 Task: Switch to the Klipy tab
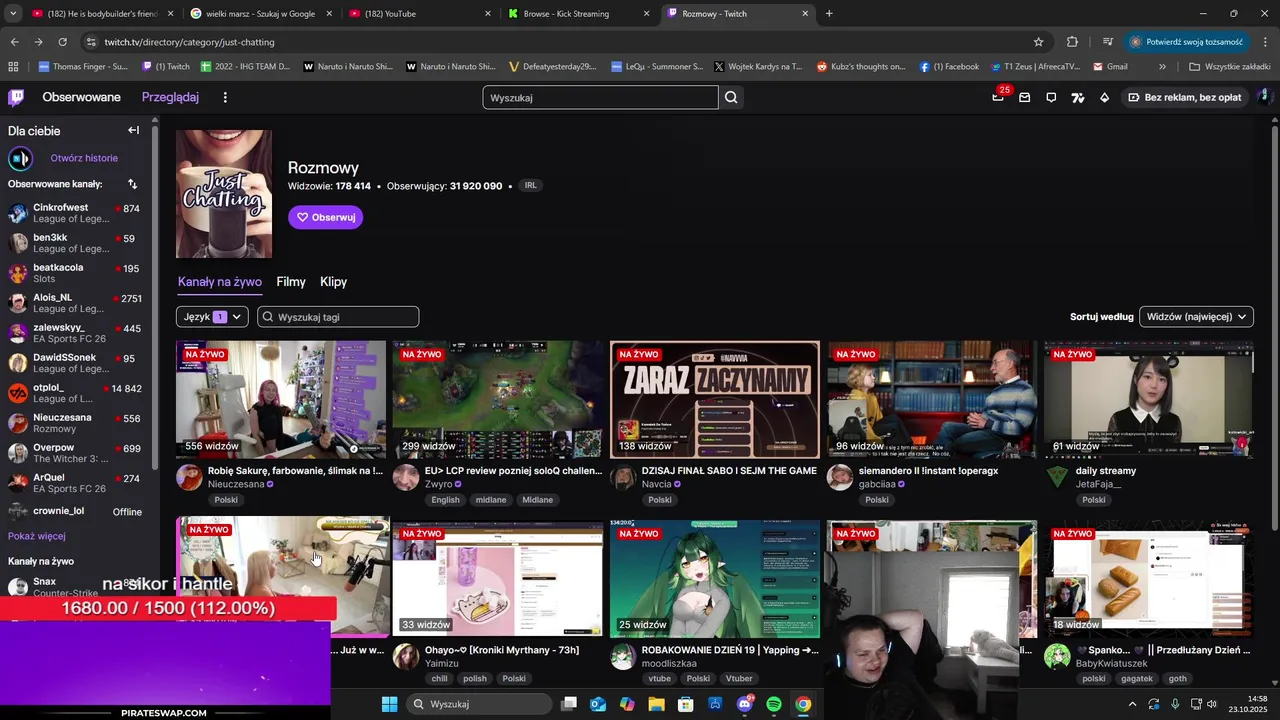[x=333, y=282]
